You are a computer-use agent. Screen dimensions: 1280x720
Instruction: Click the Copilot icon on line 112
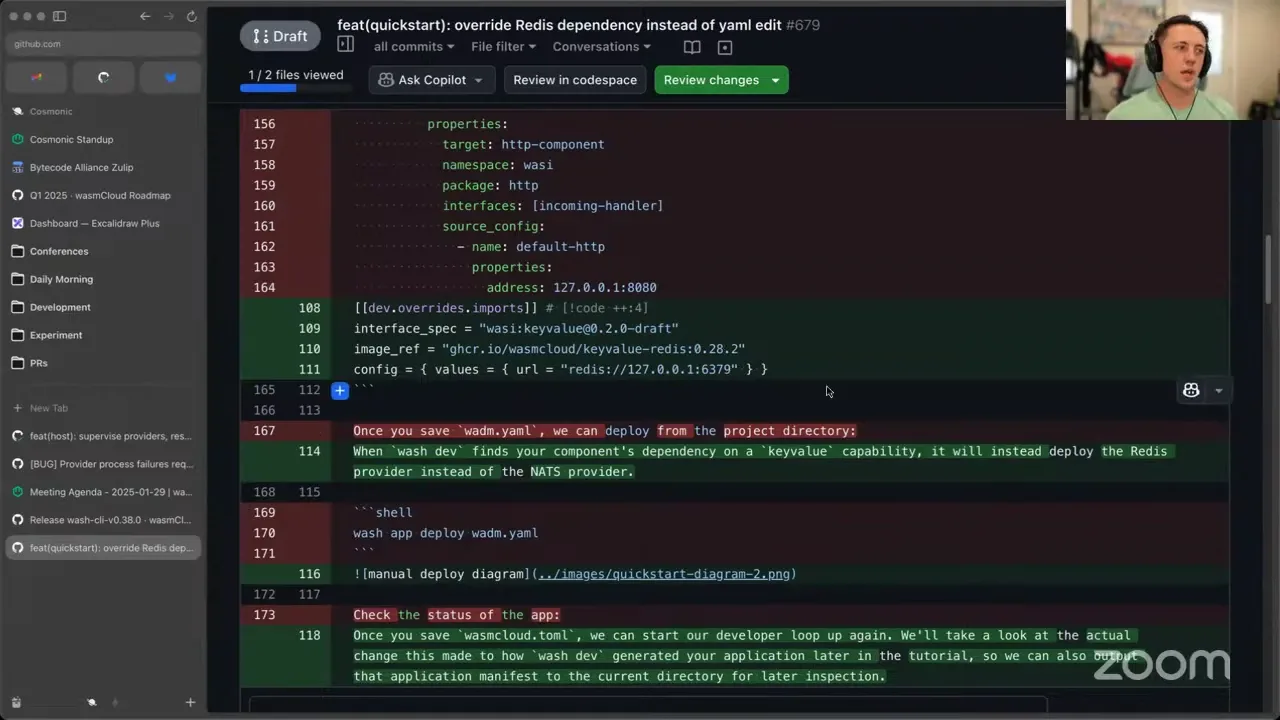[1191, 391]
